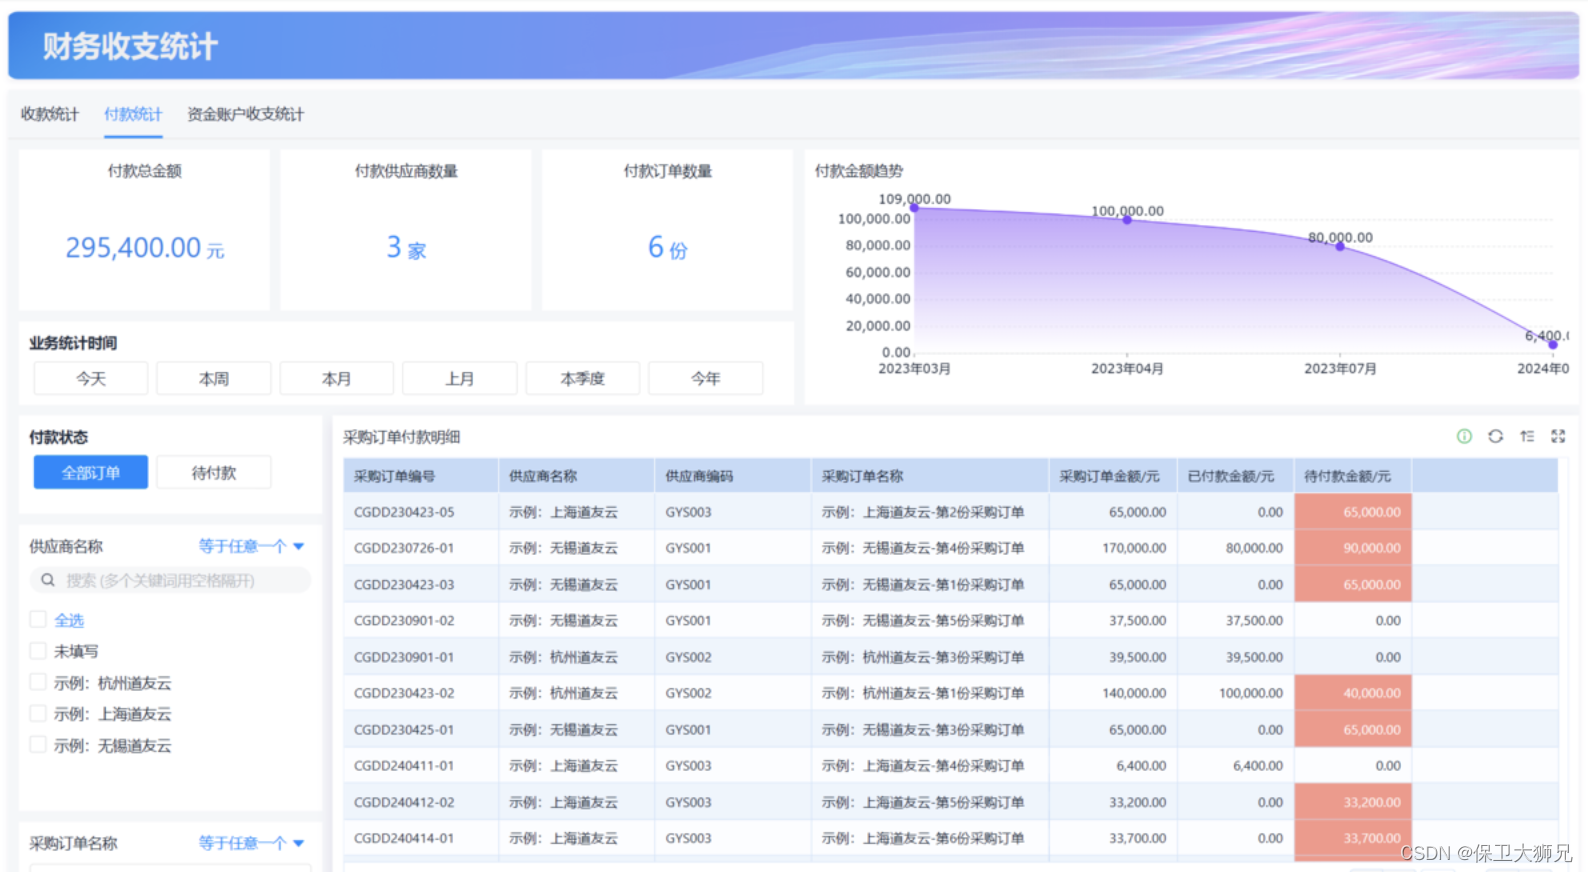Screen dimensions: 1588x872
Task: Check the 未填写 checkbox
Action: click(x=38, y=651)
